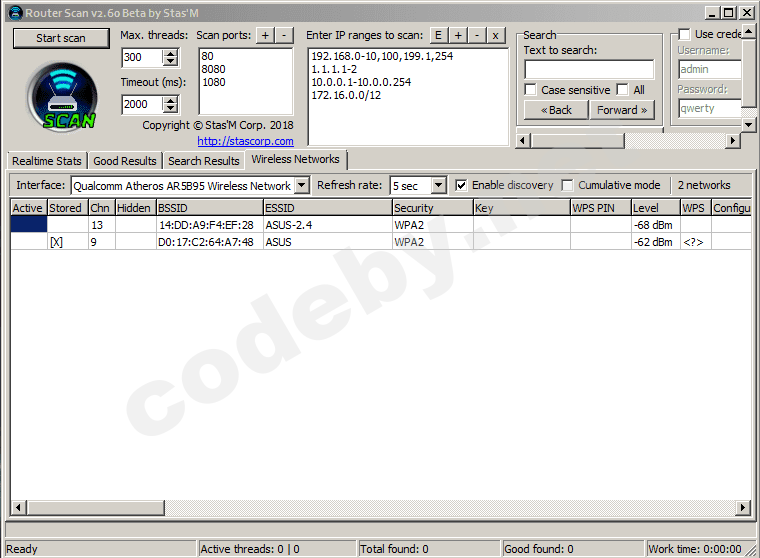The height and width of the screenshot is (558, 760).
Task: Decrease Max. threads value
Action: pyautogui.click(x=170, y=62)
